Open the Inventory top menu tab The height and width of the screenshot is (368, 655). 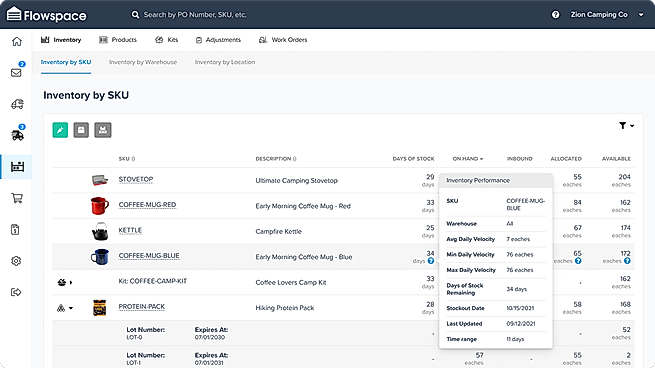(x=61, y=40)
